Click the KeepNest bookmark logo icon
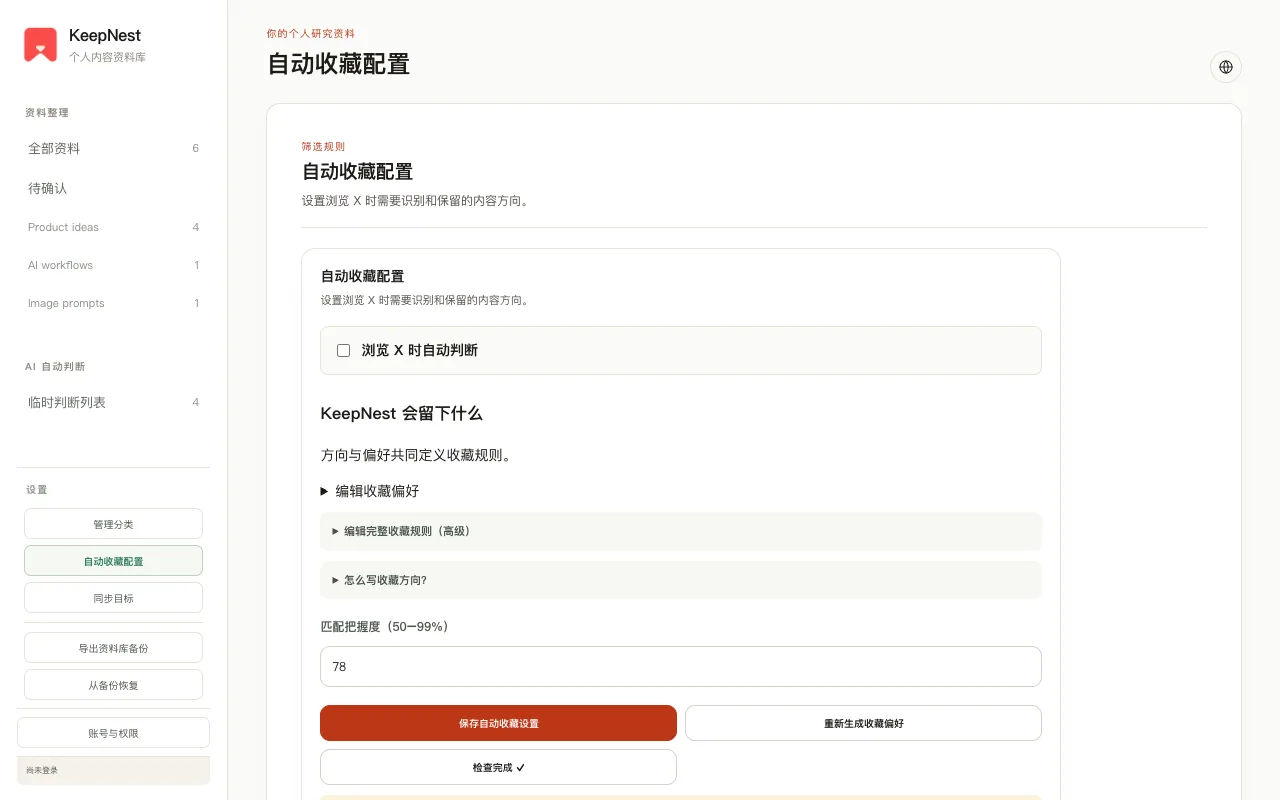Viewport: 1280px width, 800px height. tap(40, 45)
